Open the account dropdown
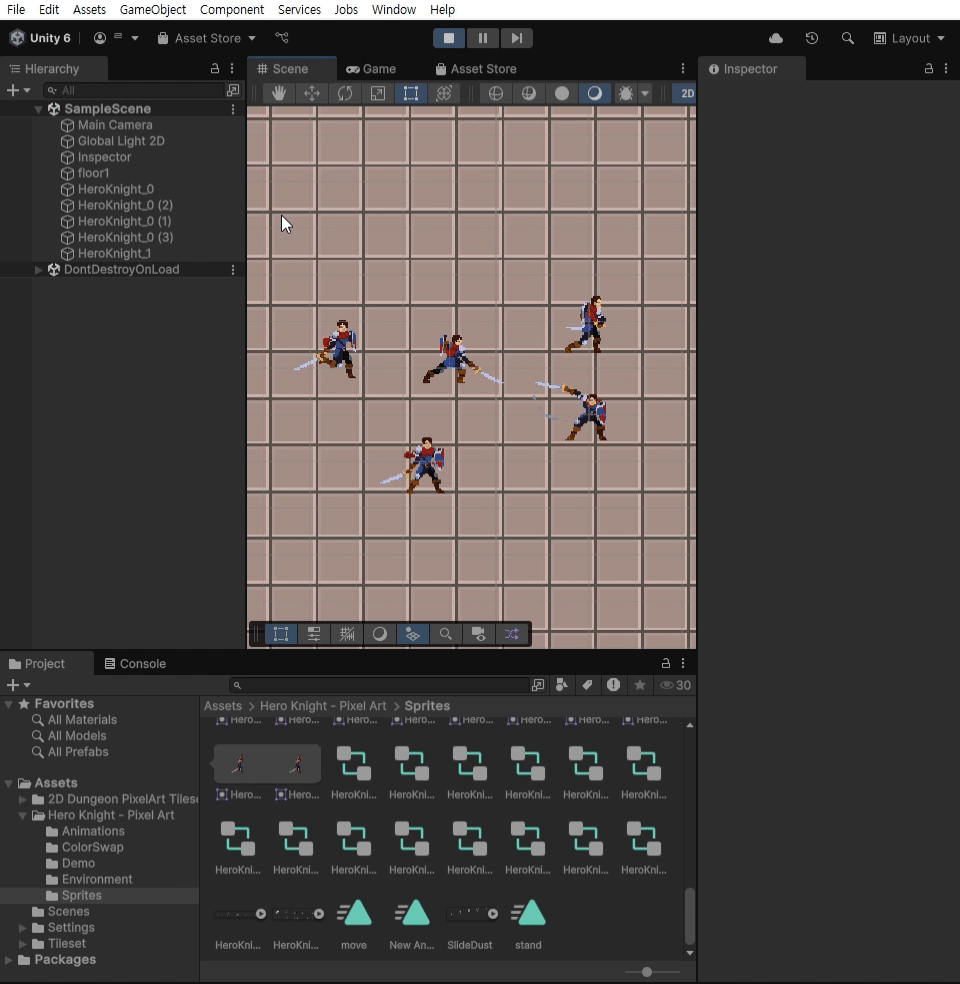 [x=116, y=38]
